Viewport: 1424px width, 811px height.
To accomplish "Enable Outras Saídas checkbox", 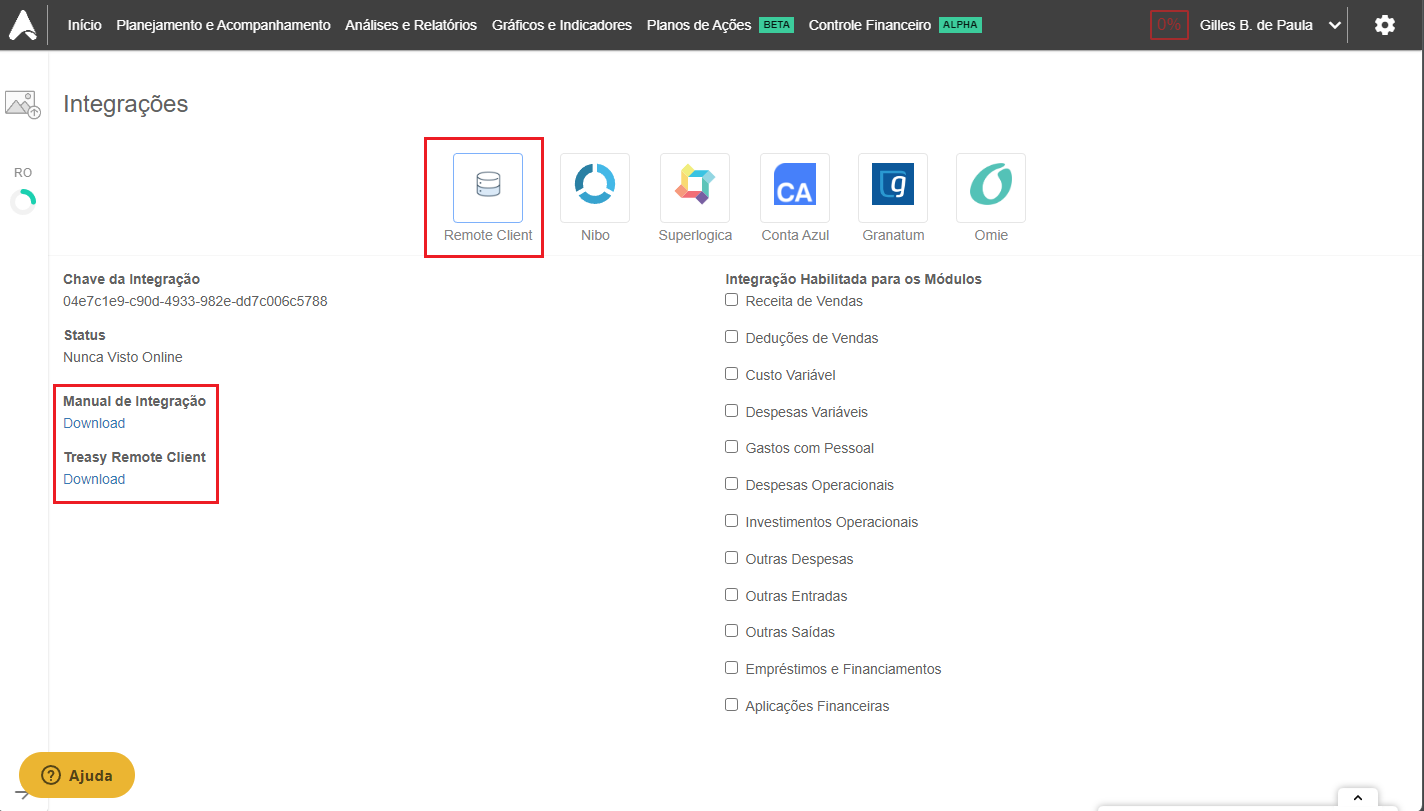I will pos(732,631).
